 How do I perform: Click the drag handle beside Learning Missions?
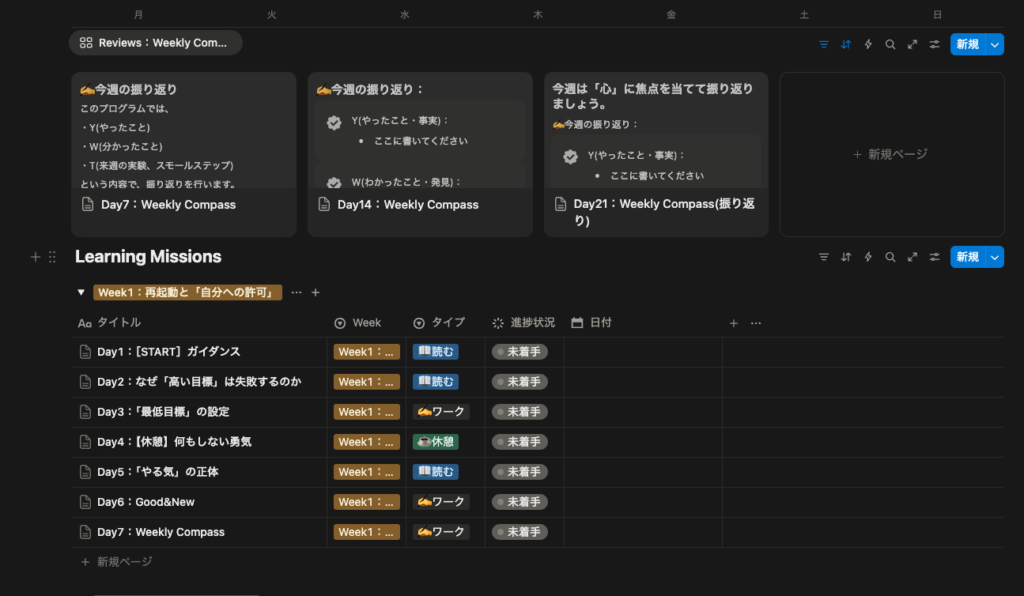[x=51, y=257]
